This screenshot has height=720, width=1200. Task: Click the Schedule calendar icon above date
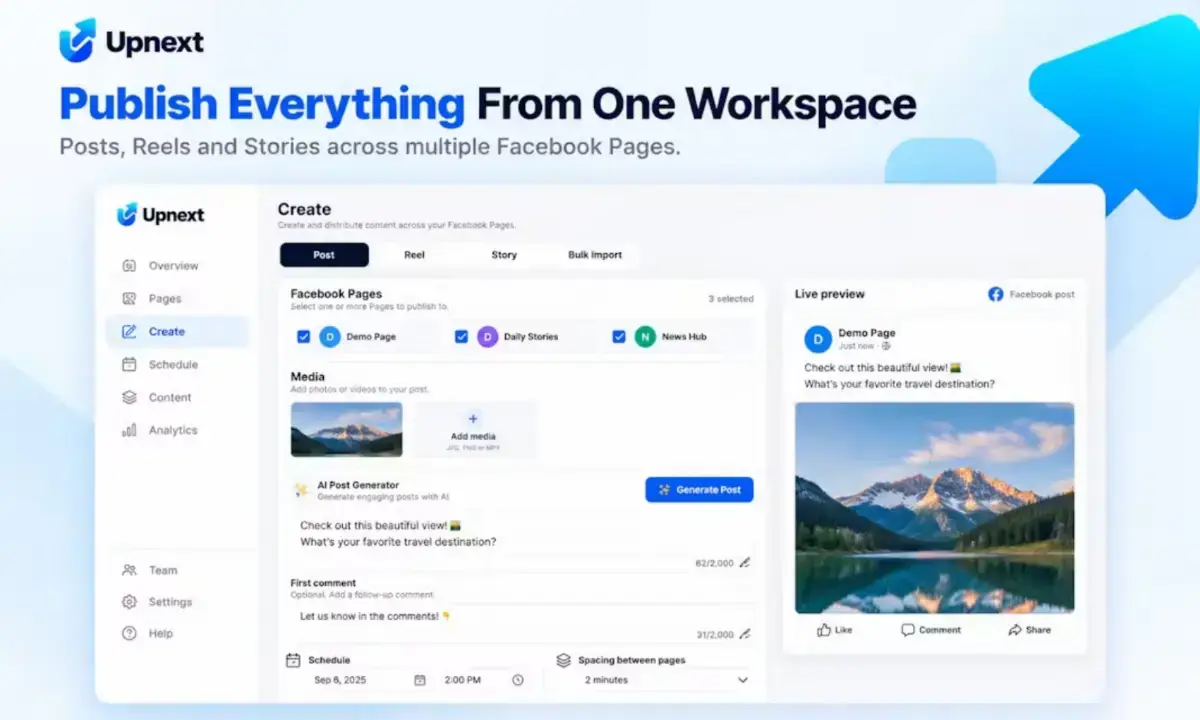click(x=293, y=660)
